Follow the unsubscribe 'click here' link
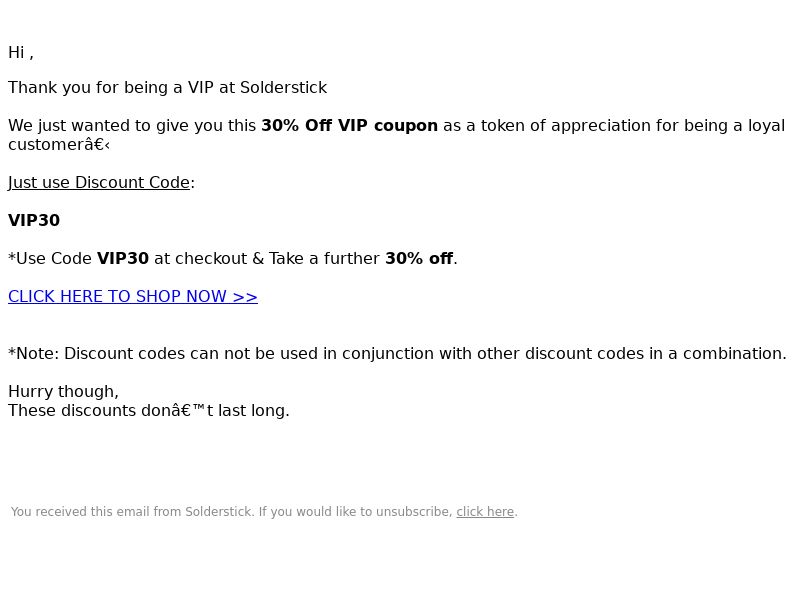The width and height of the screenshot is (800, 600). (x=485, y=512)
